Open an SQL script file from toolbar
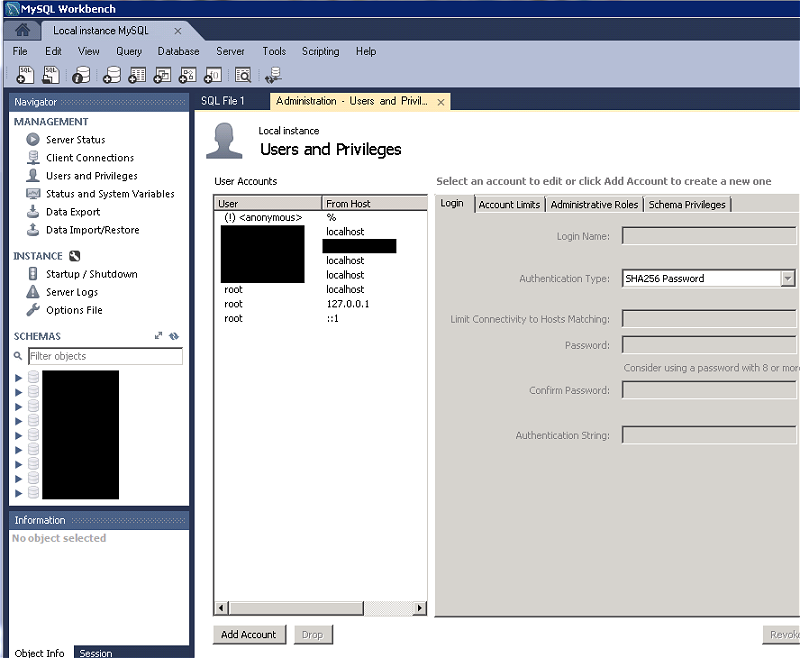 (51, 75)
